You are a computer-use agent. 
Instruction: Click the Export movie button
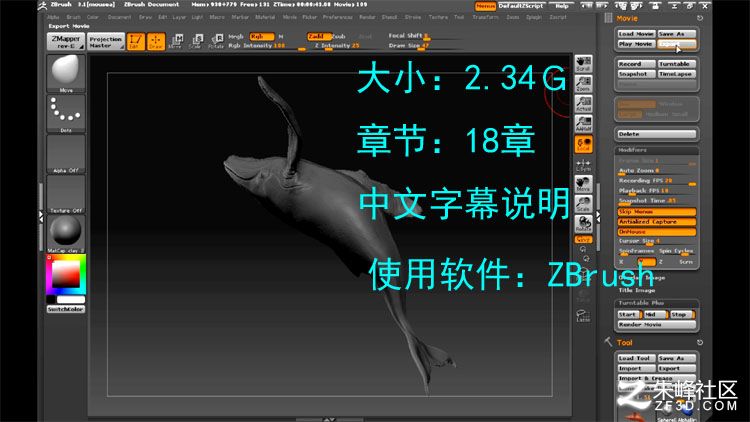(676, 44)
